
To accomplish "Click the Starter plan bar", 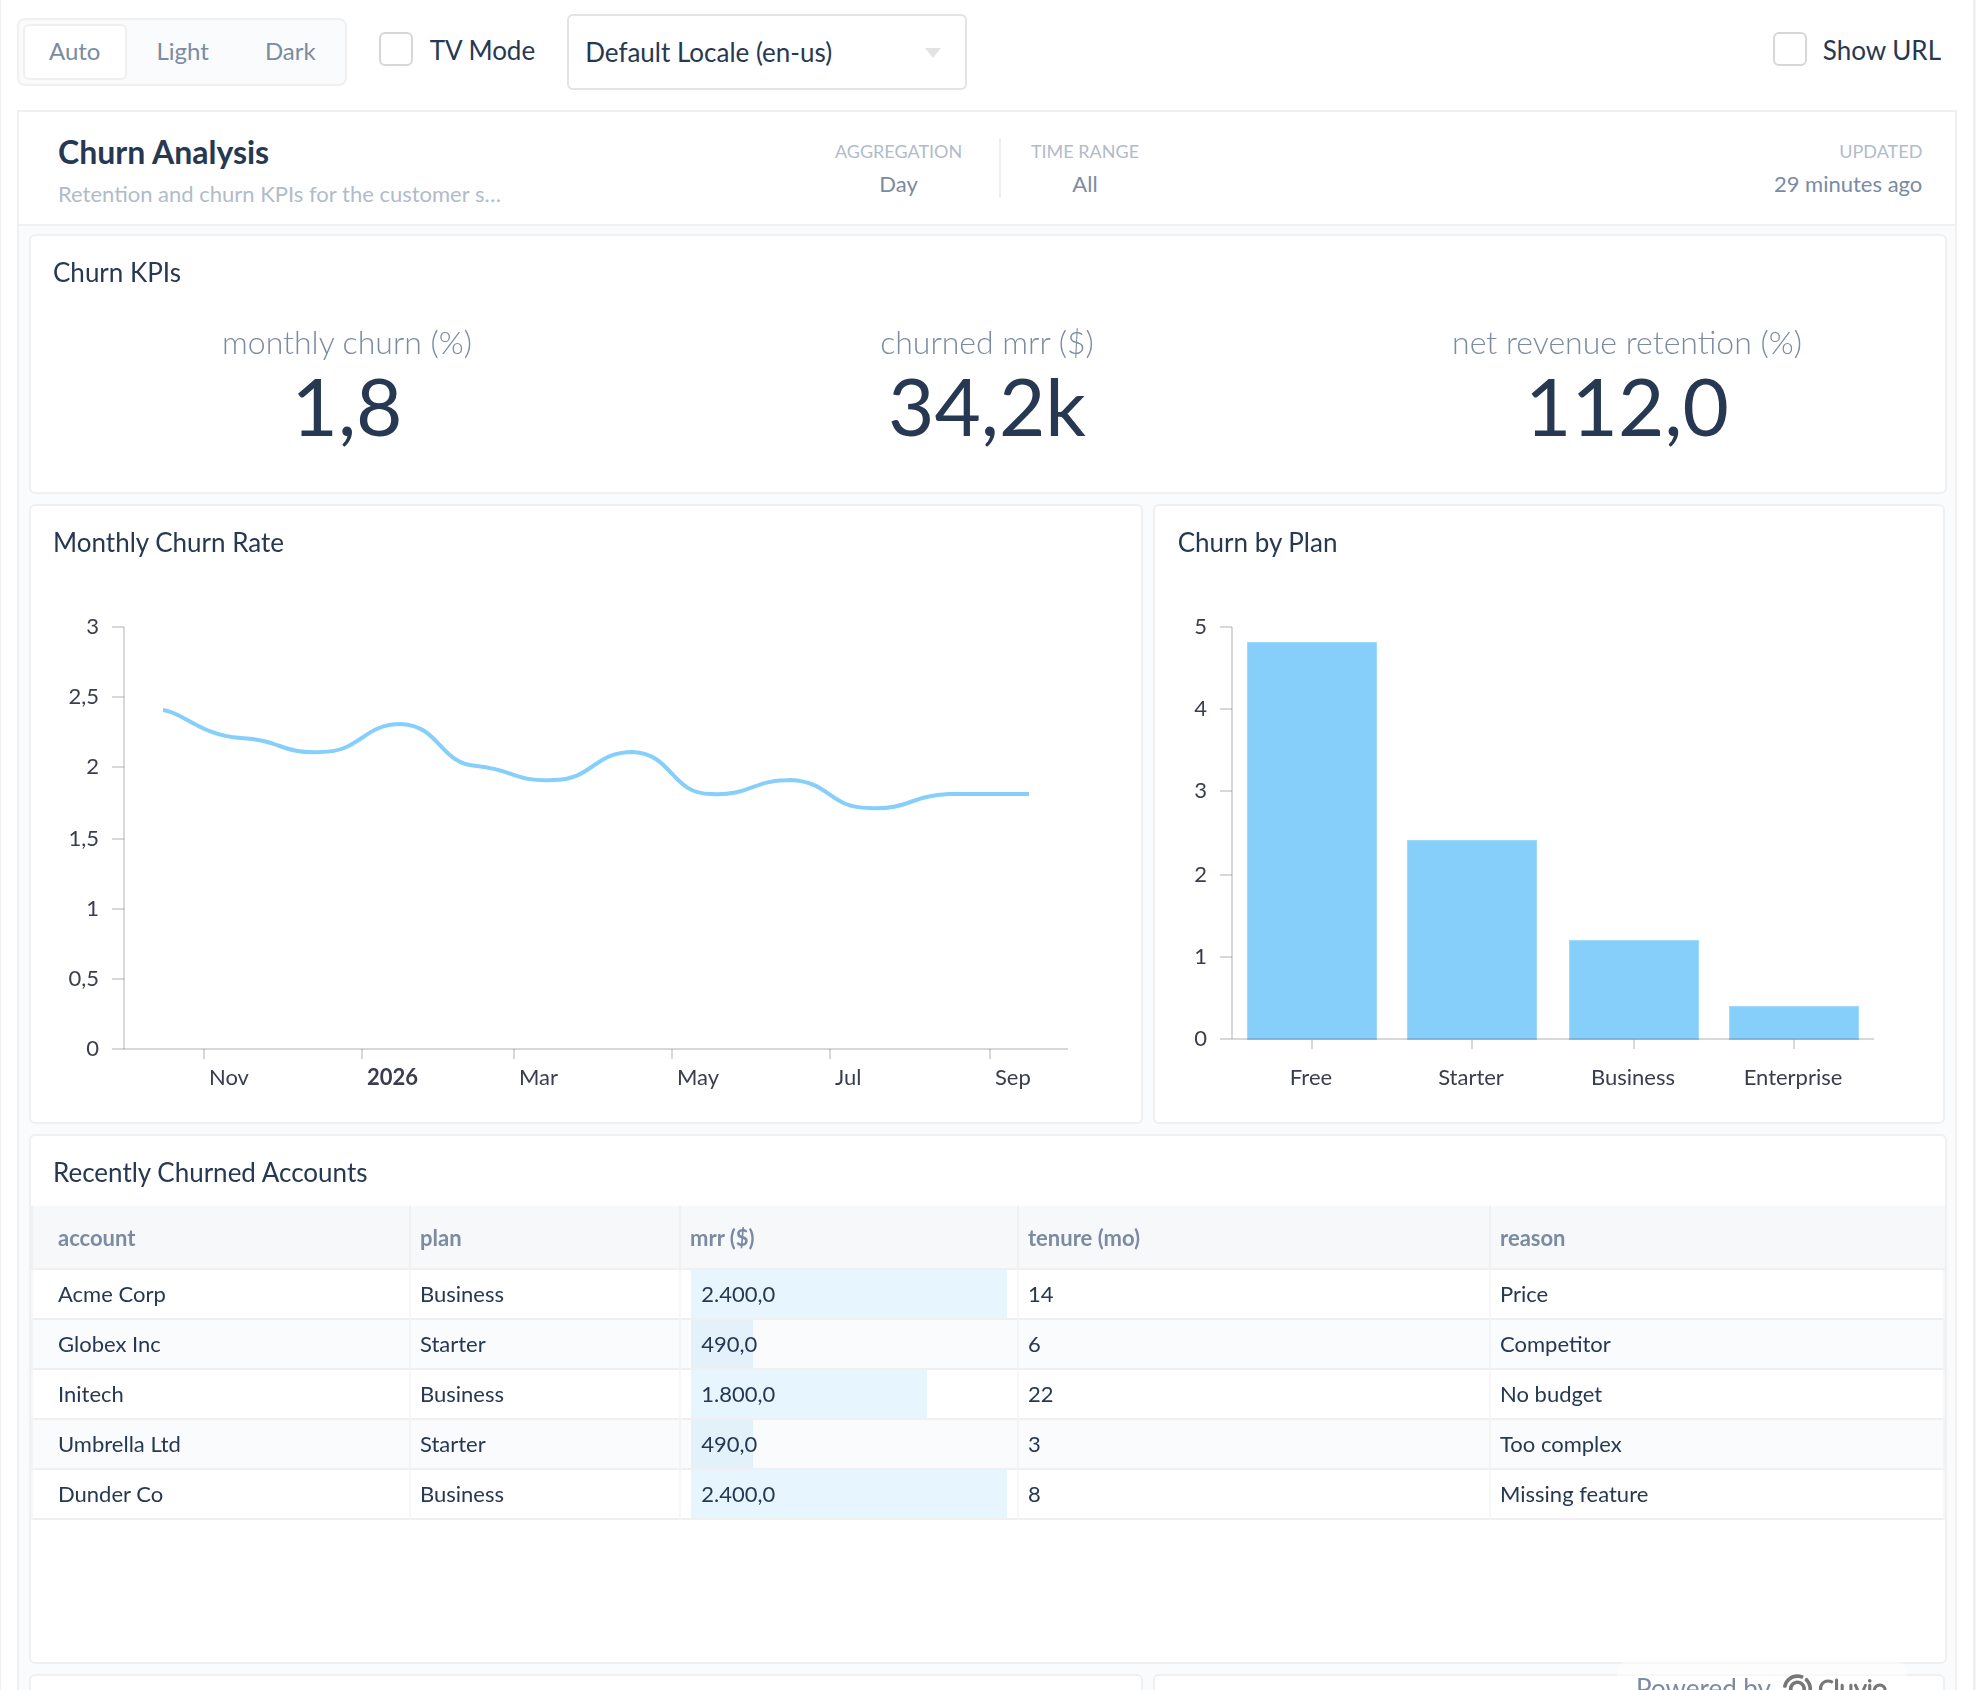I will click(1471, 939).
